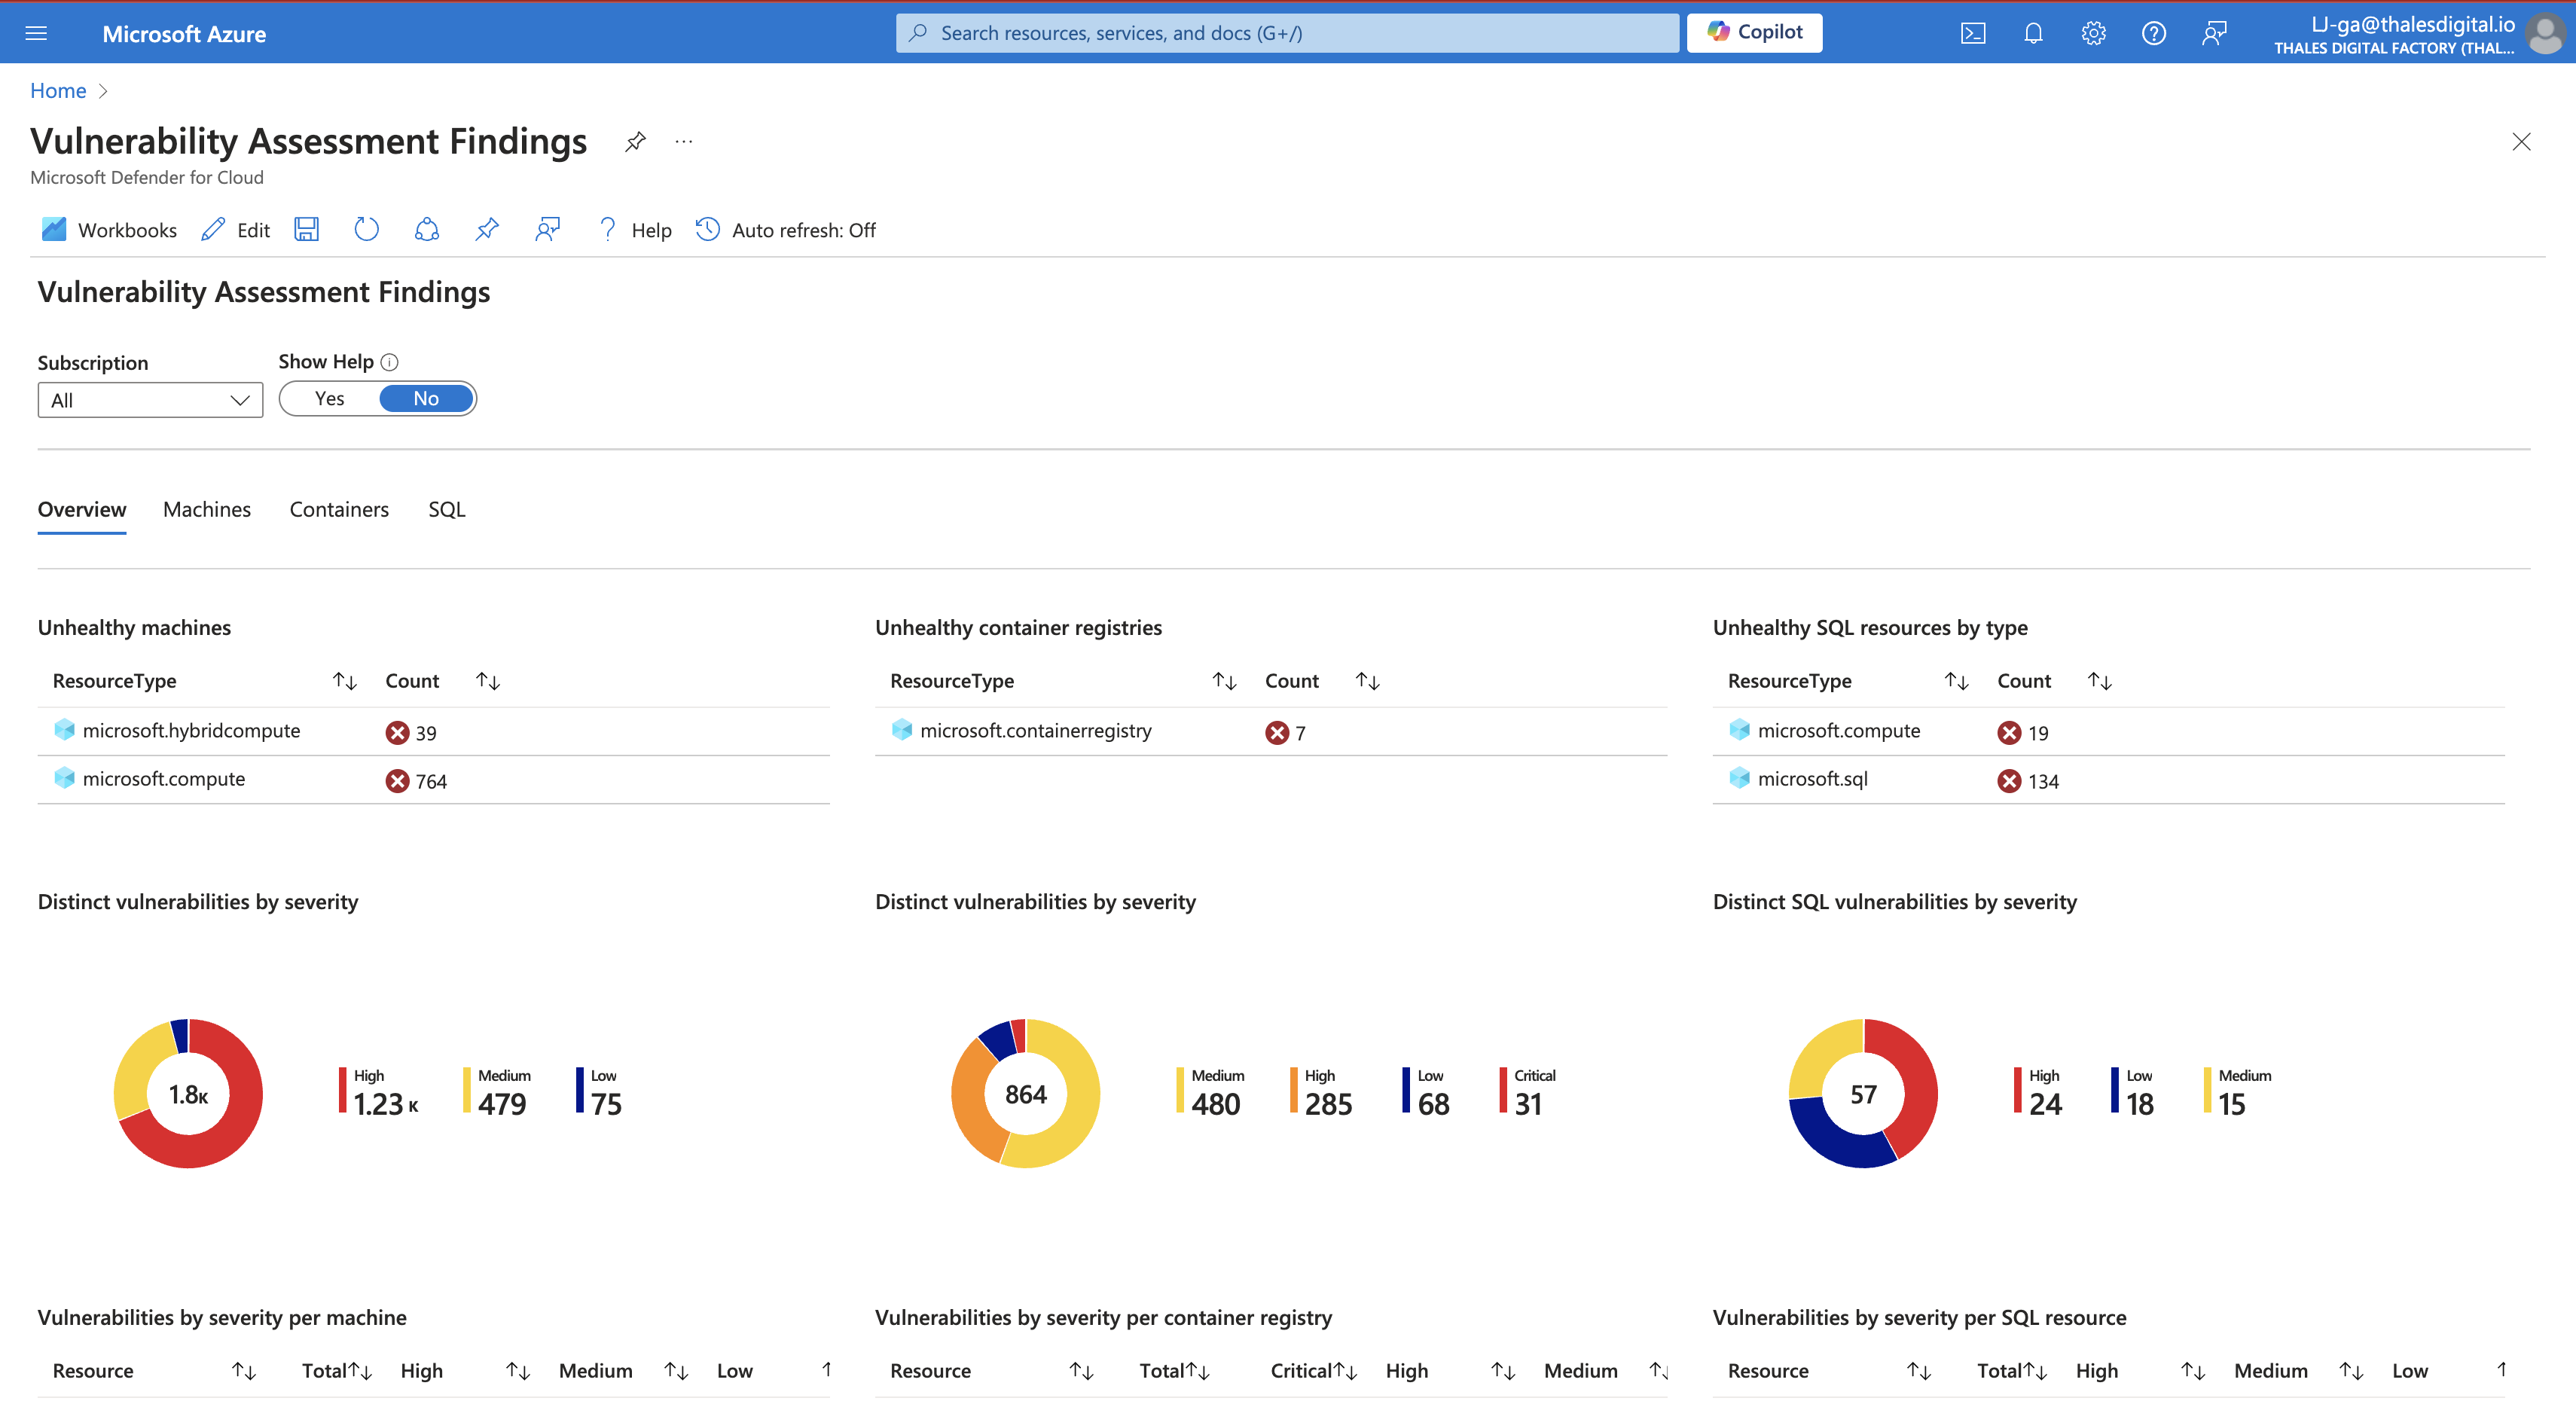Click the High 285 container legend item
2576x1401 pixels.
tap(1321, 1092)
